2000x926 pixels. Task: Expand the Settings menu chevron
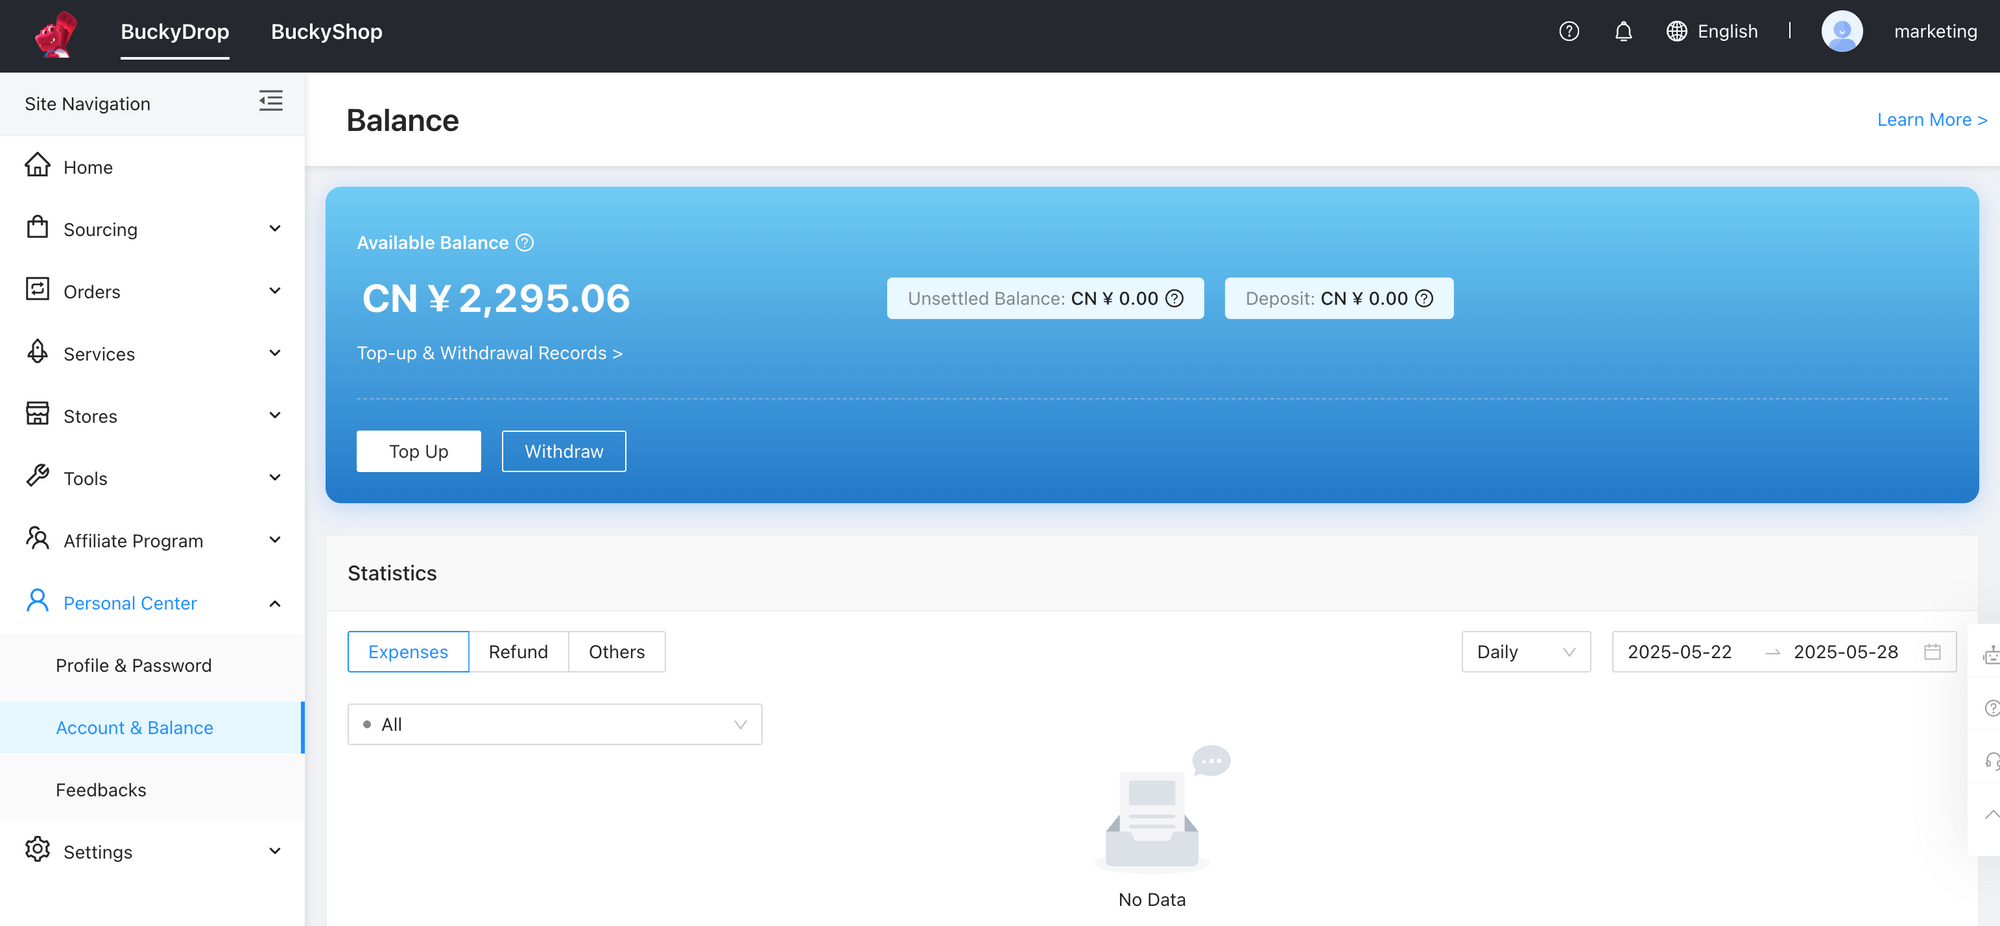click(x=275, y=851)
